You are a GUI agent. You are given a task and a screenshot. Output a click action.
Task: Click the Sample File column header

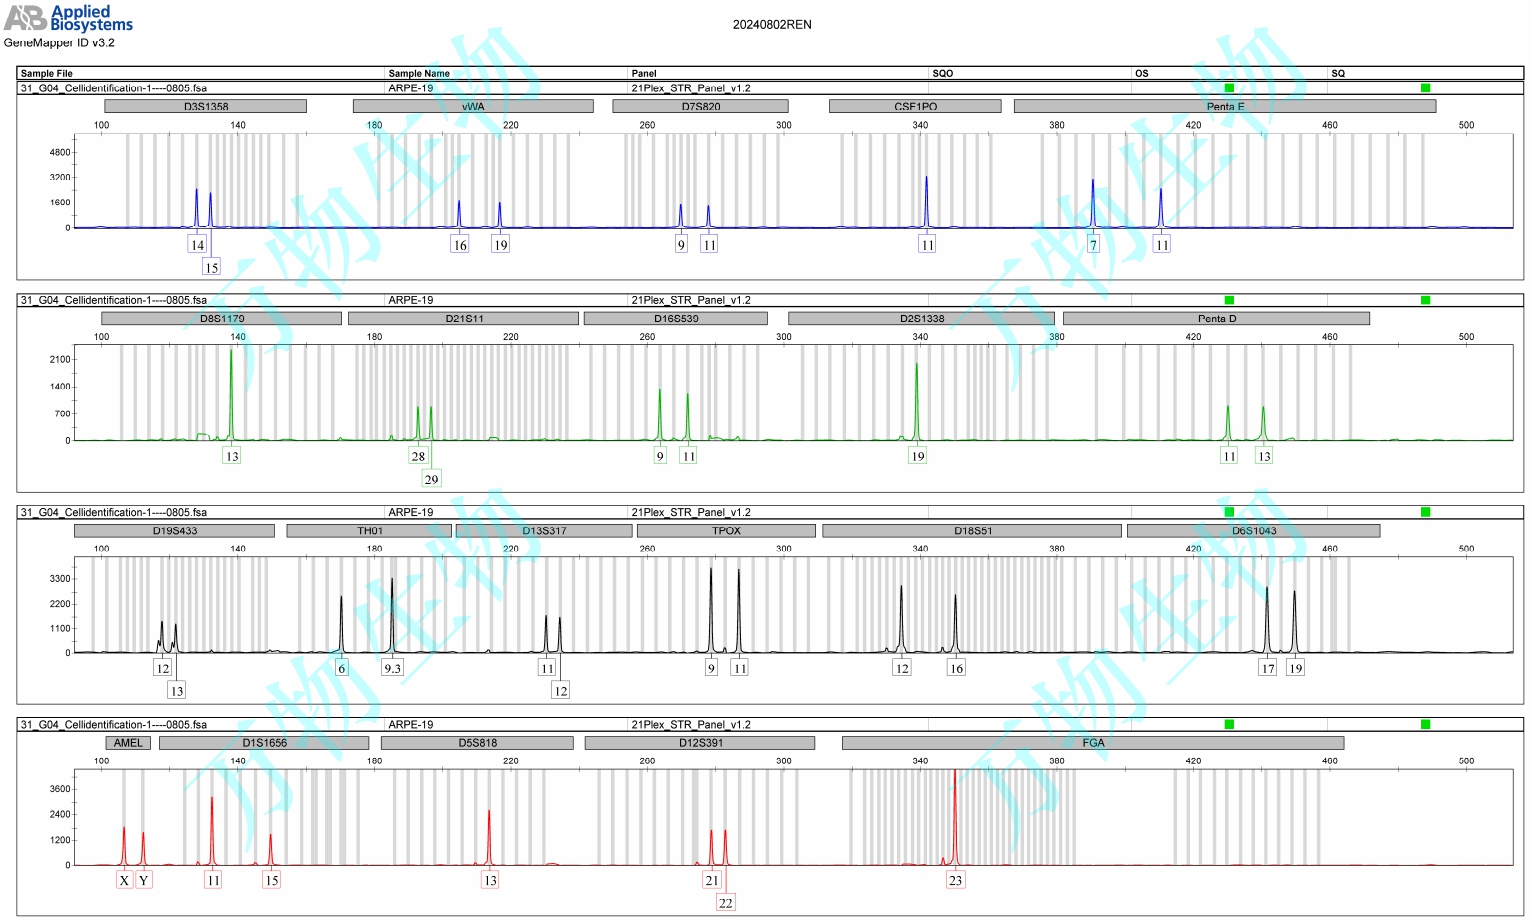pos(46,73)
